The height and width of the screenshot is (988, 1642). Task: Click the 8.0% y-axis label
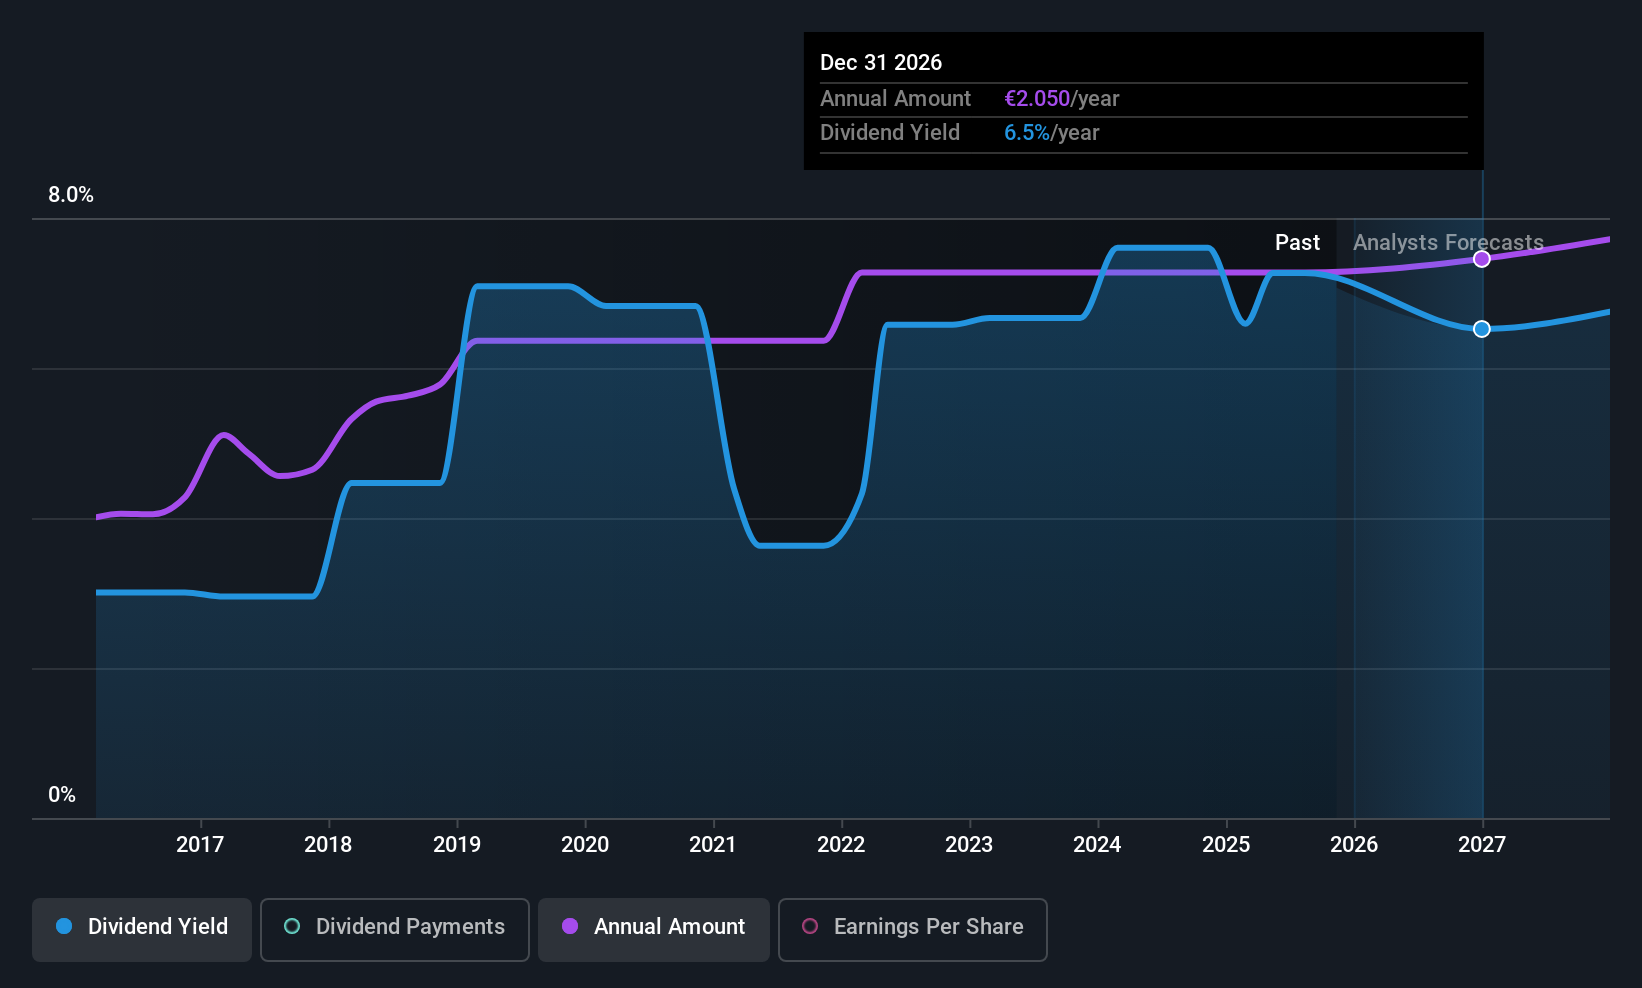tap(71, 195)
